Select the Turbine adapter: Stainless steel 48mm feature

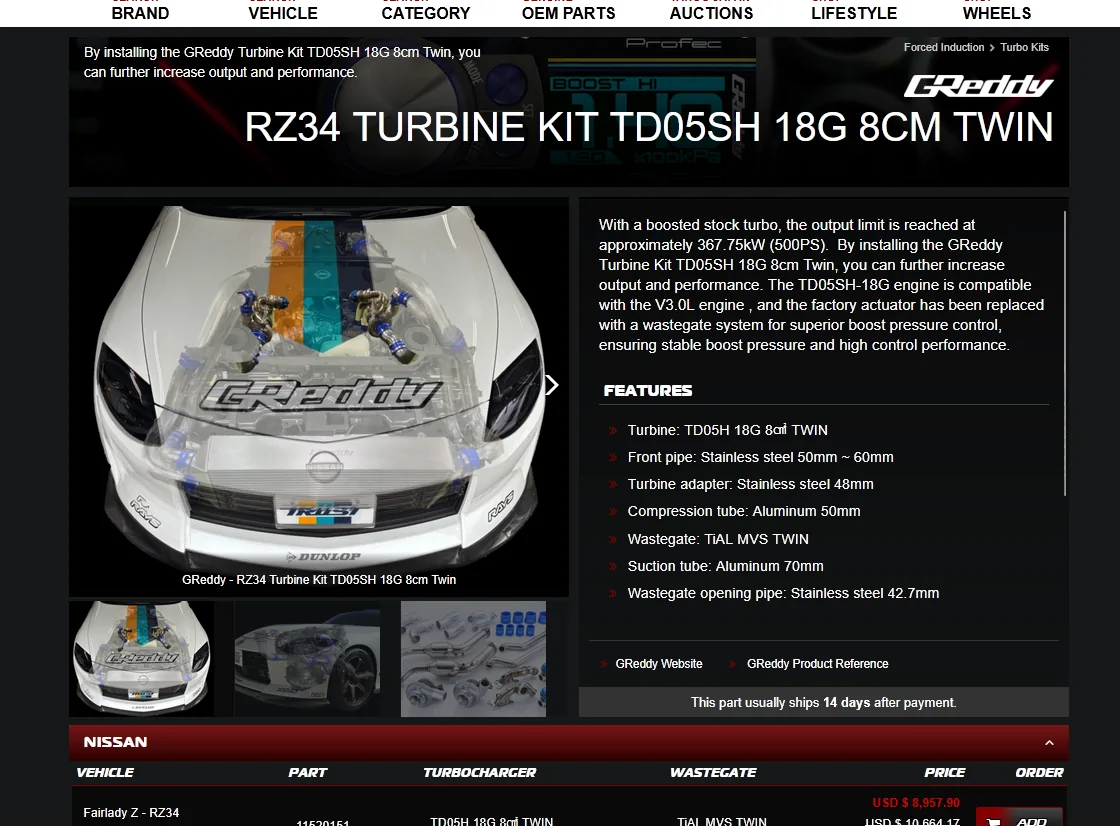point(750,484)
